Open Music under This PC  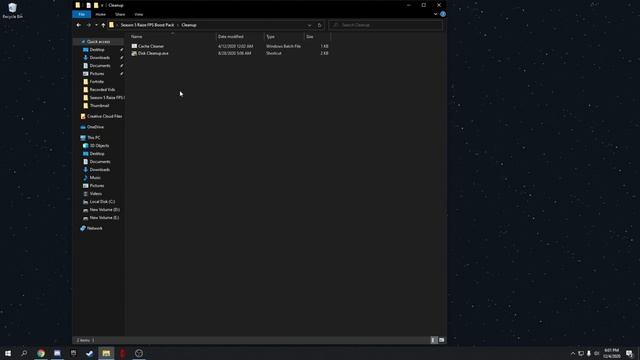click(x=95, y=178)
